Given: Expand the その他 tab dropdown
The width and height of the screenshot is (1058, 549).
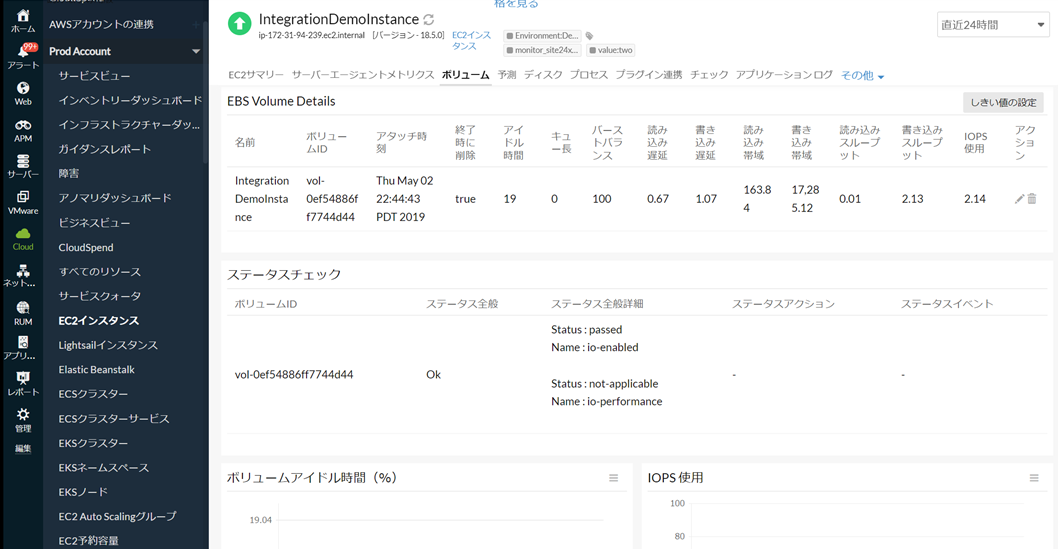Looking at the screenshot, I should (x=862, y=76).
